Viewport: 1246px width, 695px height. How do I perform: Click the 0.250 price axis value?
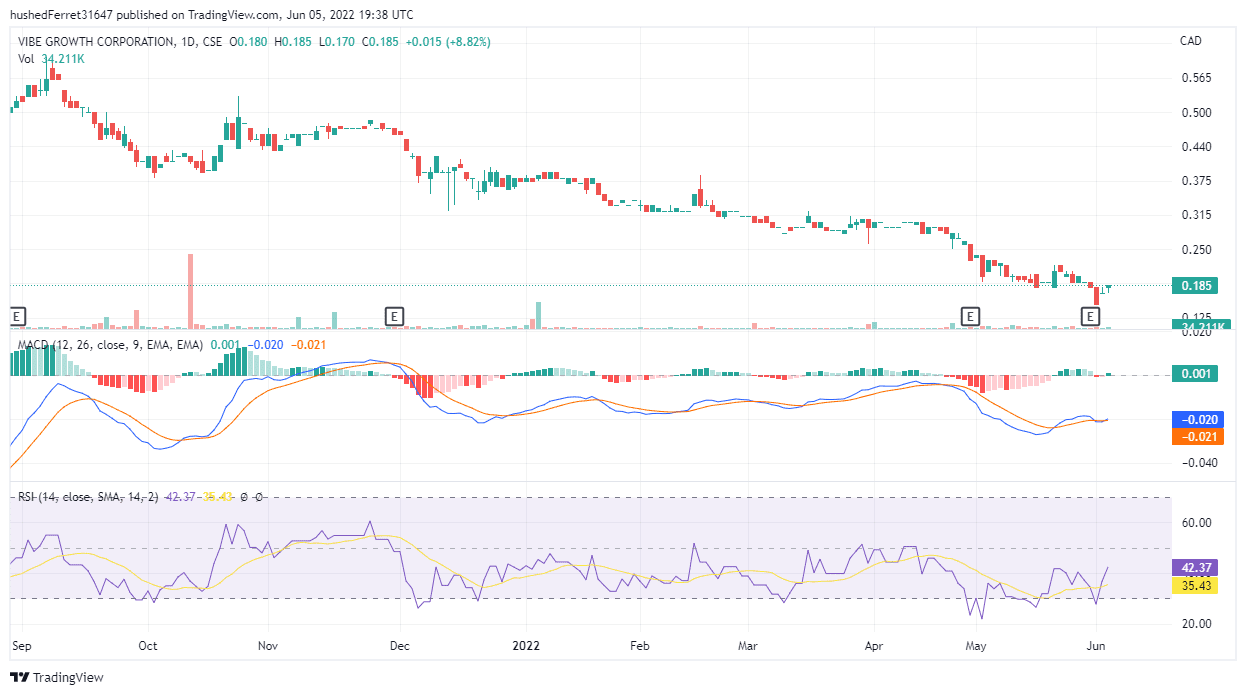point(1196,250)
